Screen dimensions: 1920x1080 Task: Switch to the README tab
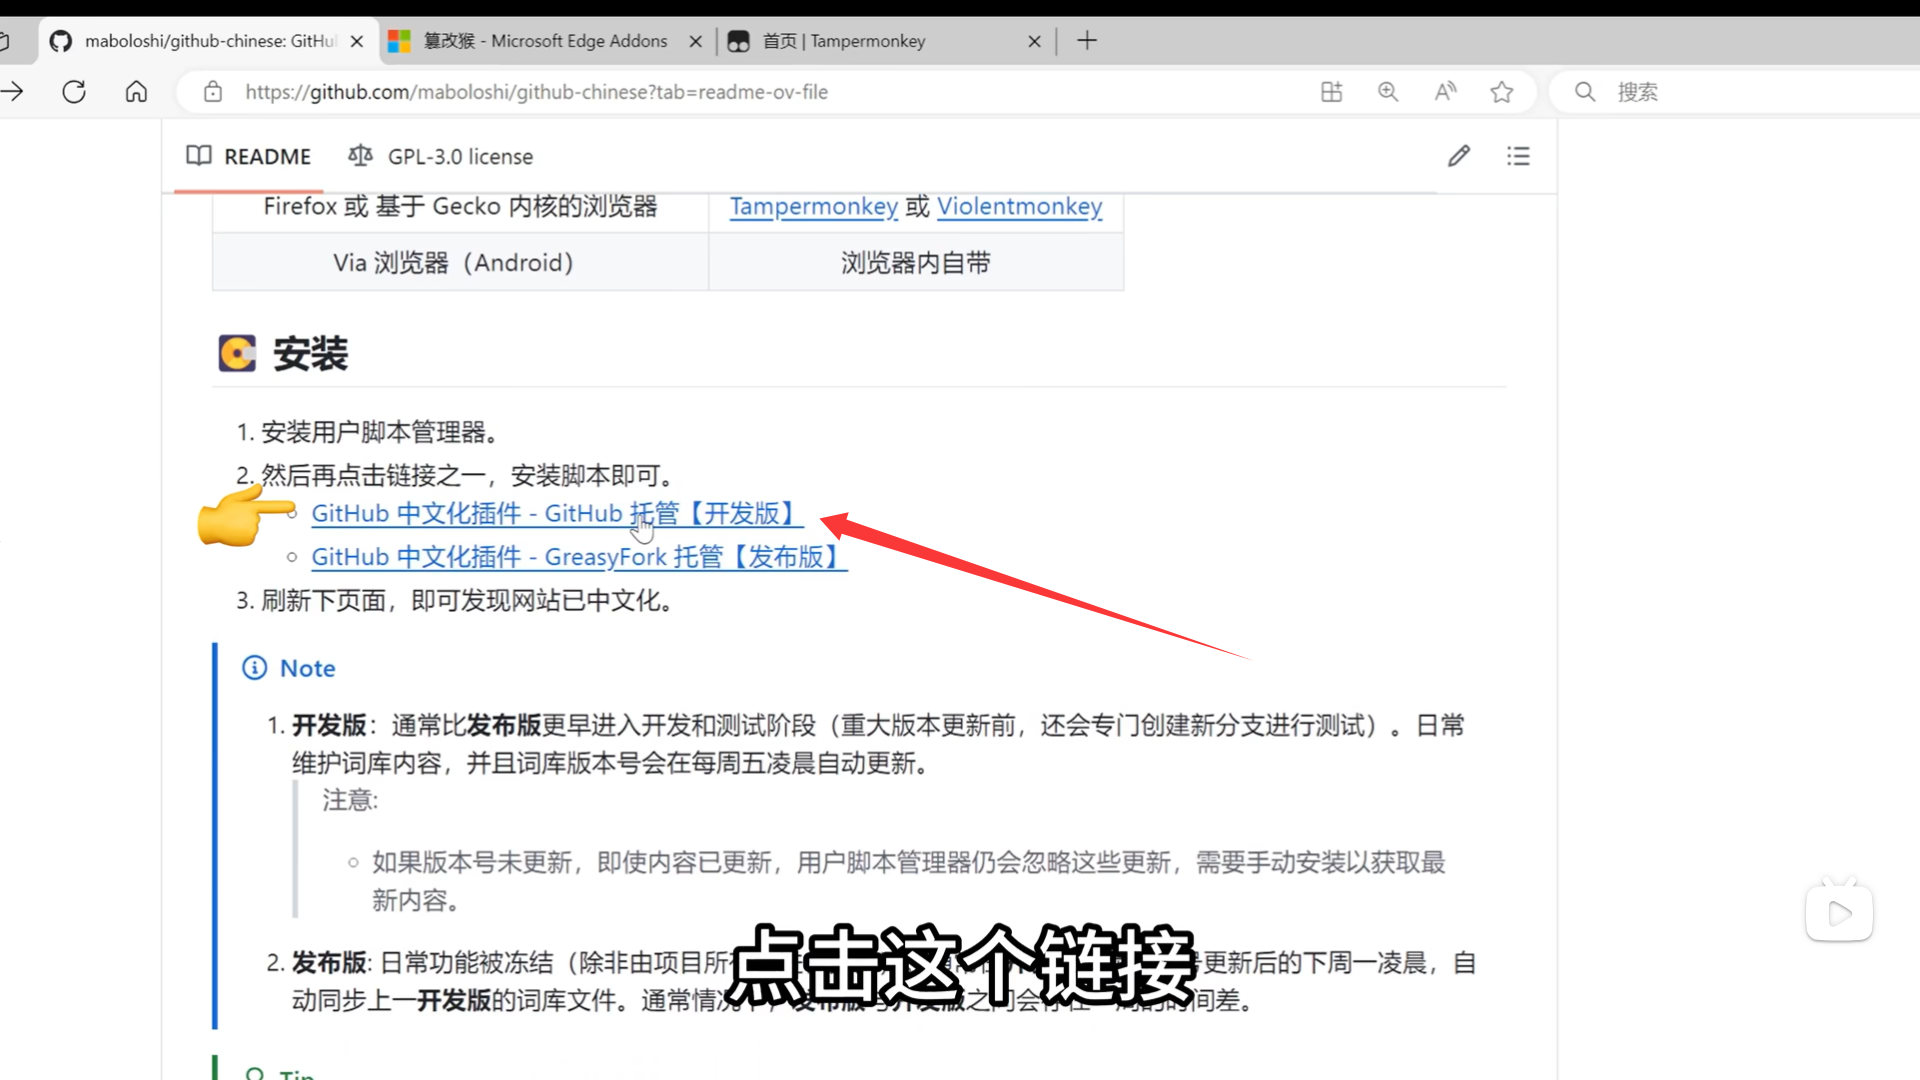[x=249, y=157]
